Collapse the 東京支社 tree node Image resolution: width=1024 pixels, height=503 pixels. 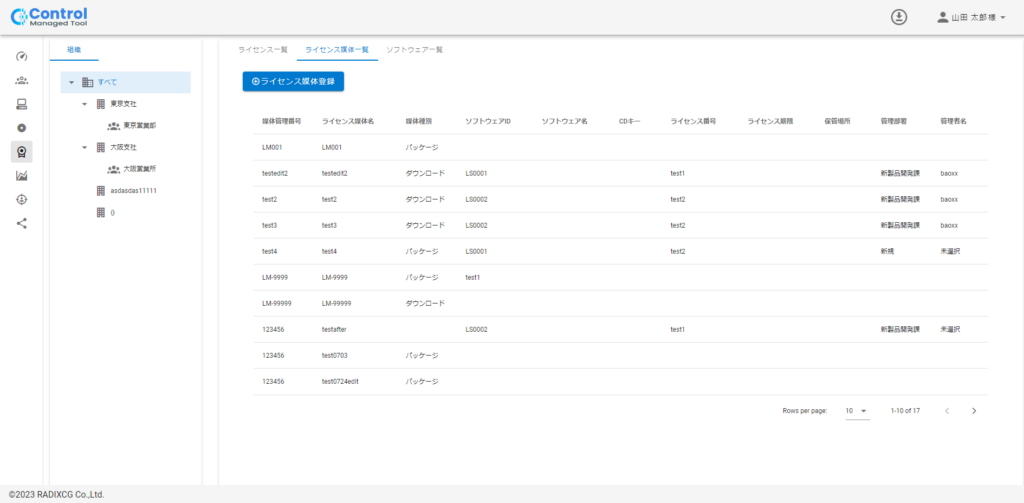tap(84, 104)
